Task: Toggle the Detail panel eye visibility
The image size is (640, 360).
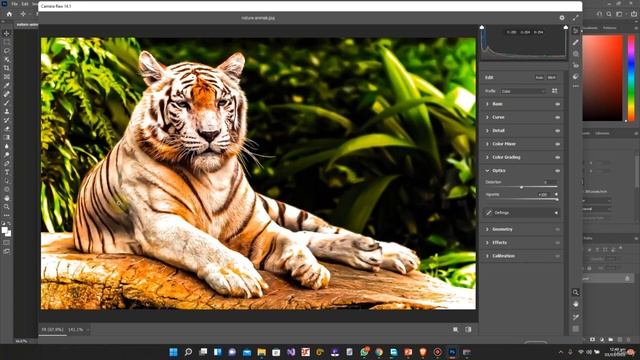Action: pos(557,131)
